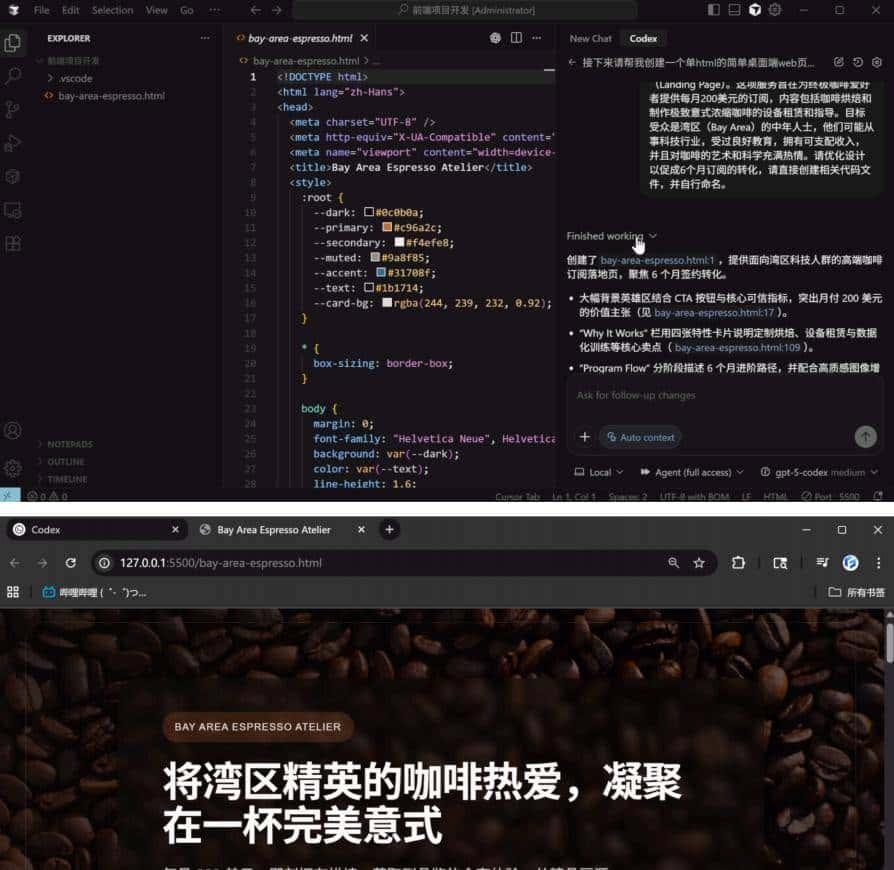
Task: Select the File menu
Action: [x=41, y=9]
